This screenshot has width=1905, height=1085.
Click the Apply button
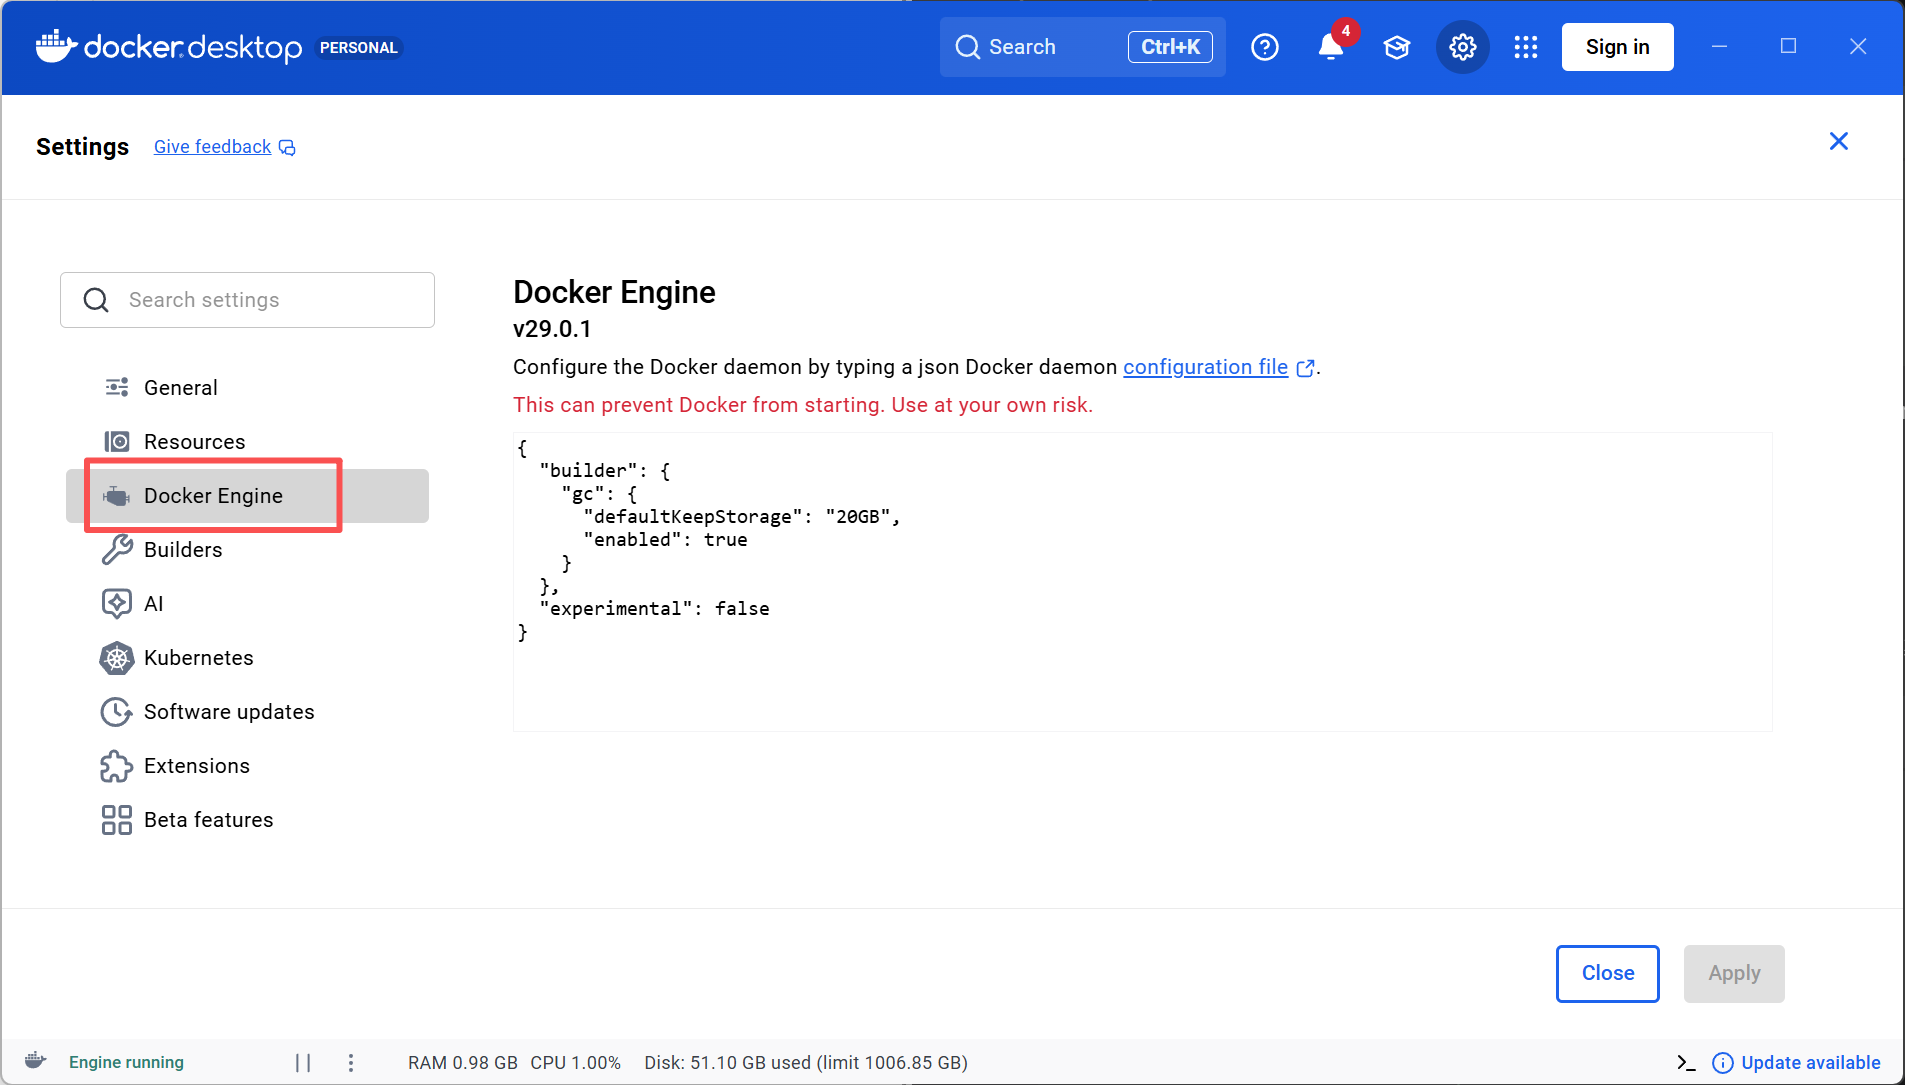[1734, 973]
